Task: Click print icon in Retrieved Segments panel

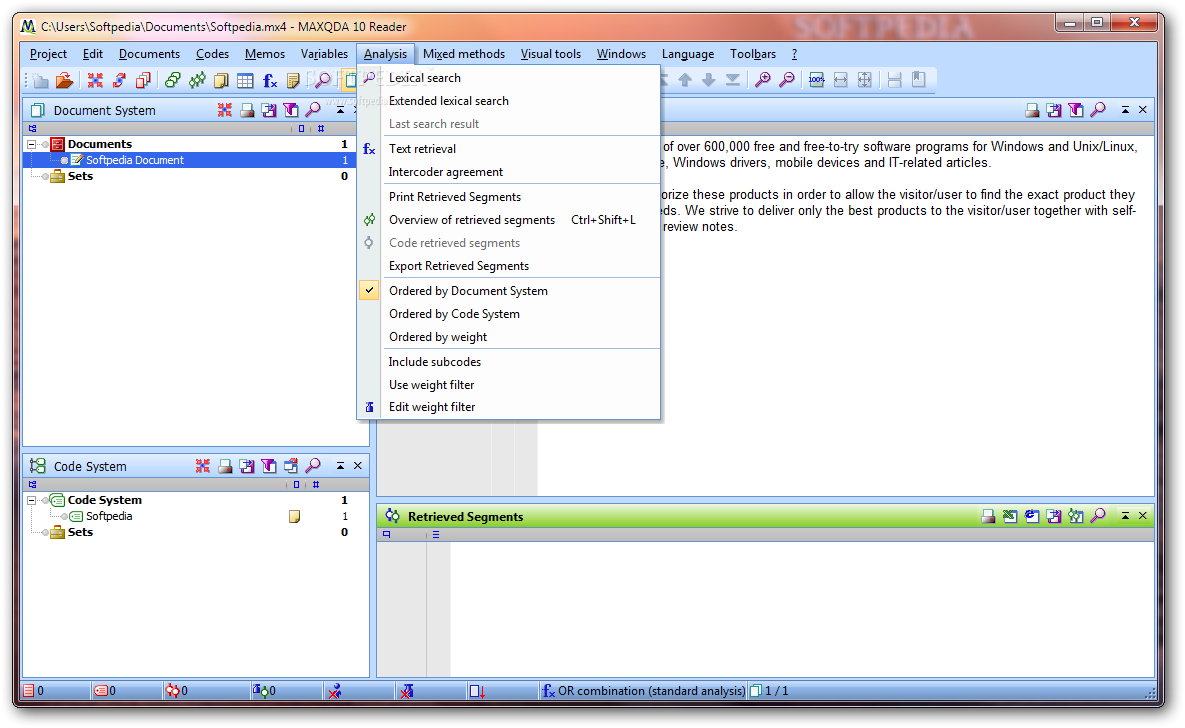Action: click(x=988, y=516)
